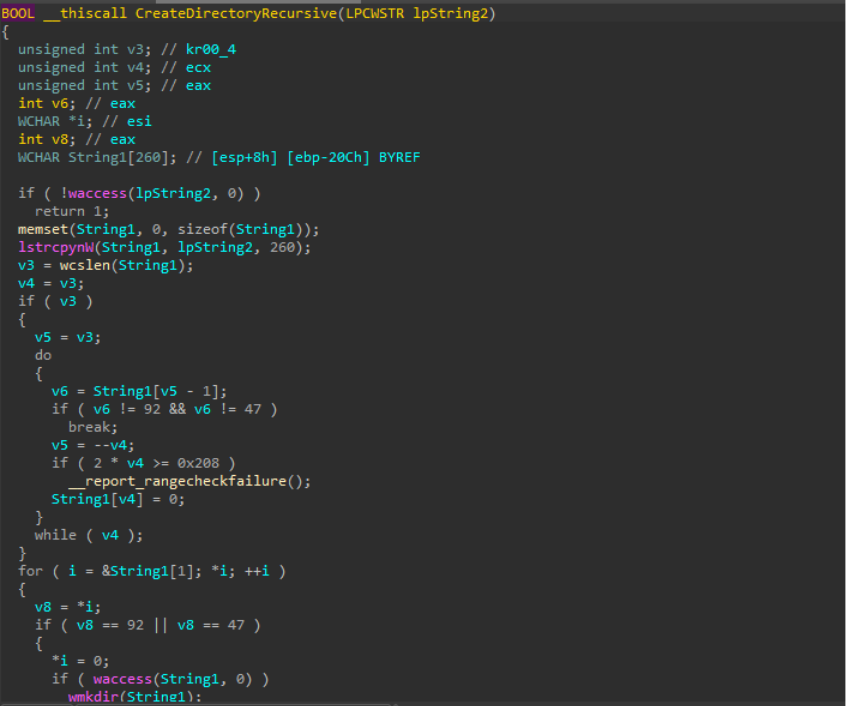Viewport: 846px width, 706px height.
Task: Select the memset function call
Action: point(43,229)
